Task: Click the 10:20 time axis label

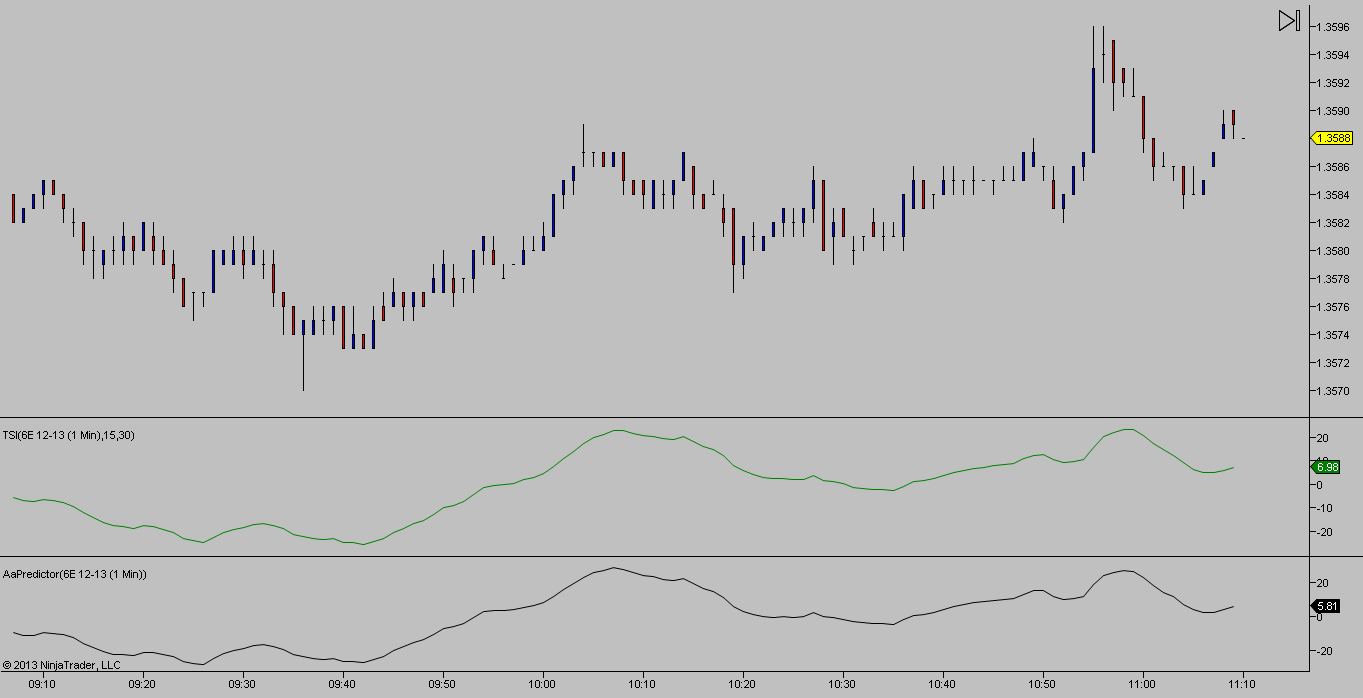Action: pyautogui.click(x=742, y=684)
